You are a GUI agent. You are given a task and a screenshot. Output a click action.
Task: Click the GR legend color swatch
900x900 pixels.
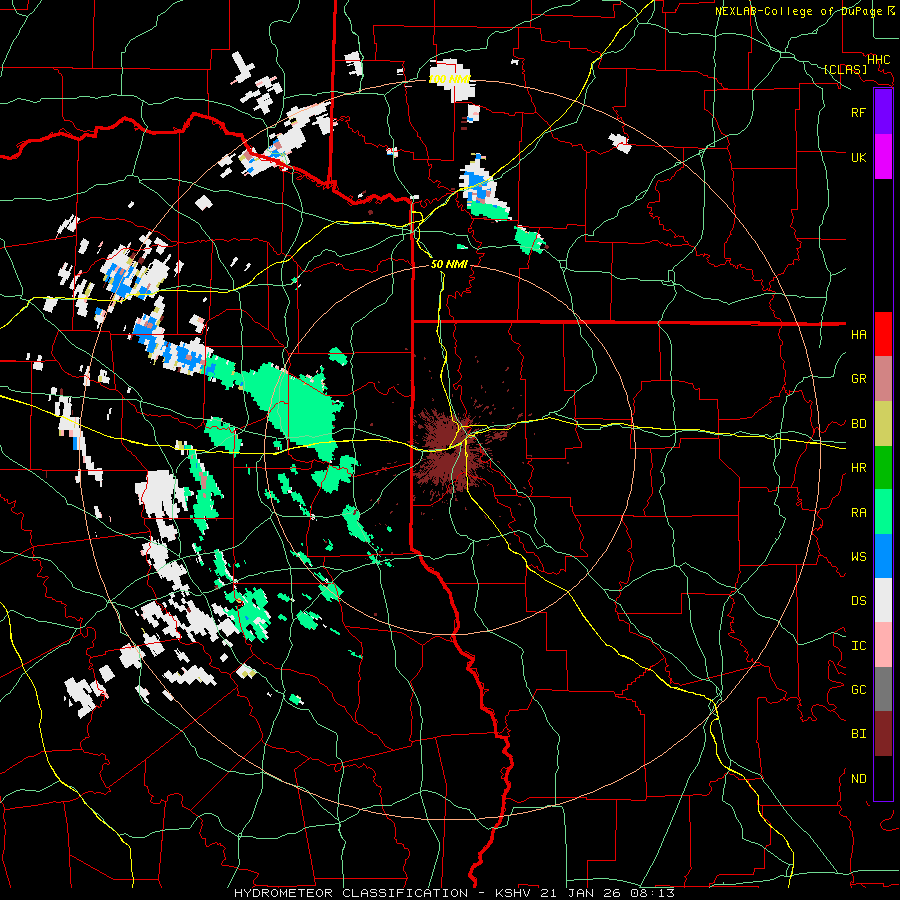[x=883, y=378]
